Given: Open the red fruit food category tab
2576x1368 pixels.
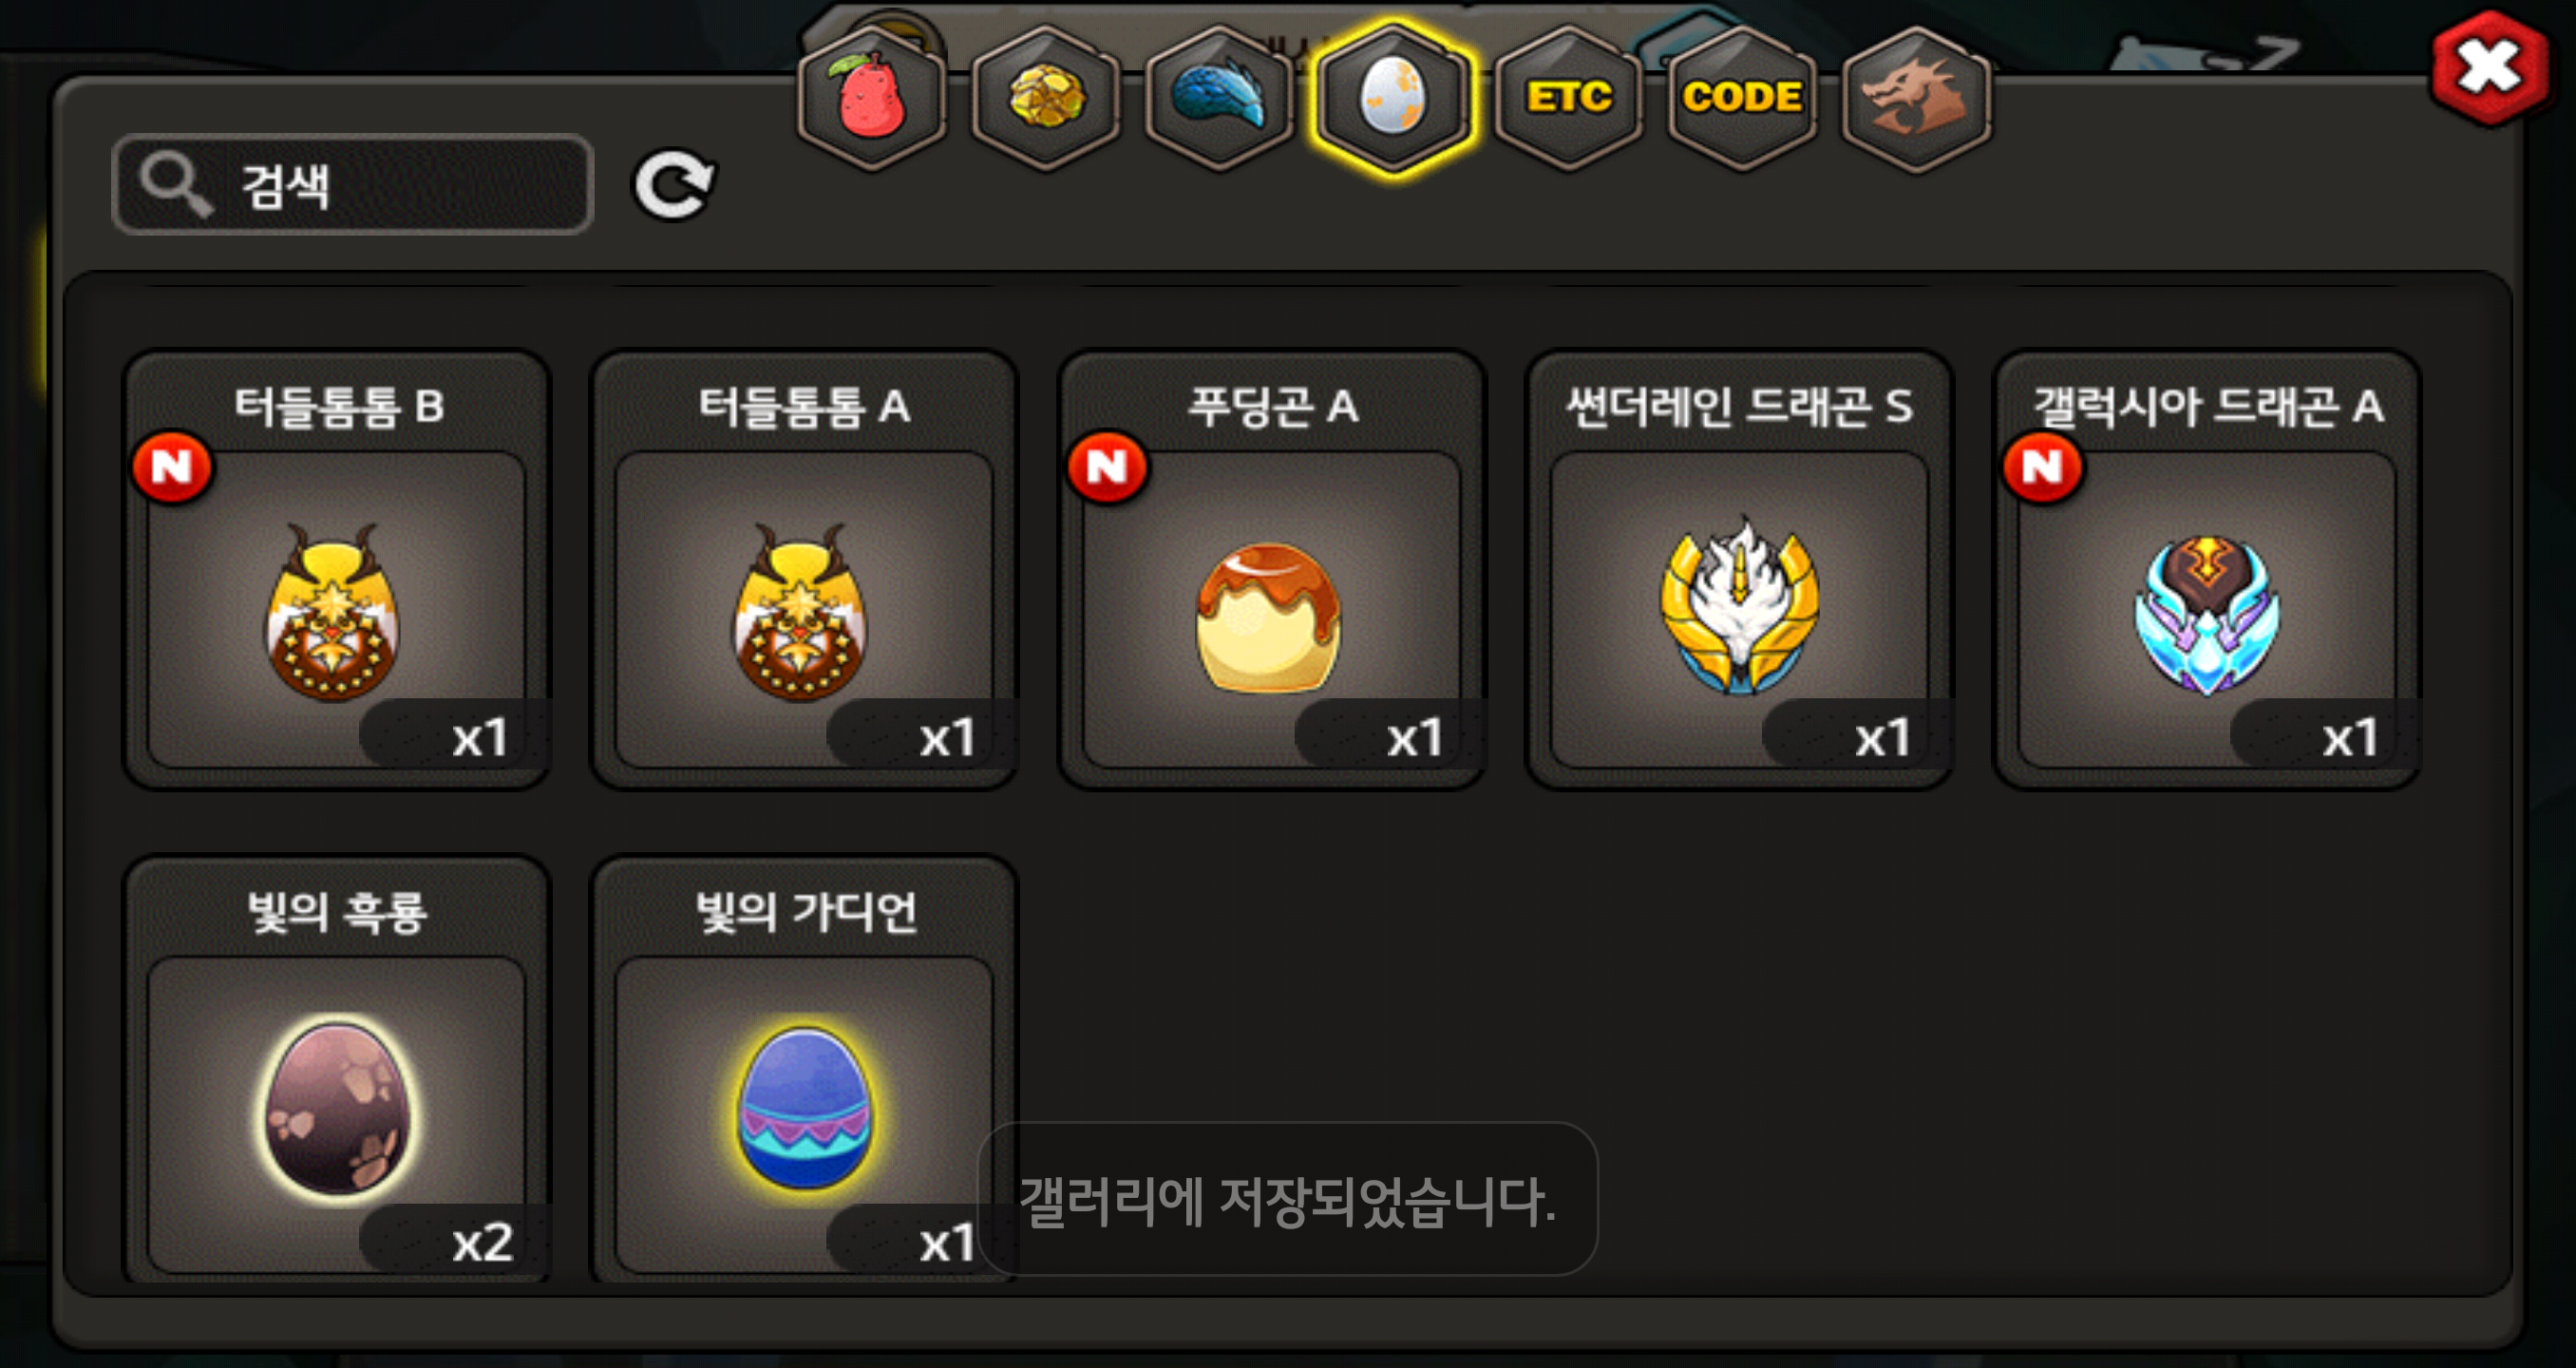Looking at the screenshot, I should [871, 98].
